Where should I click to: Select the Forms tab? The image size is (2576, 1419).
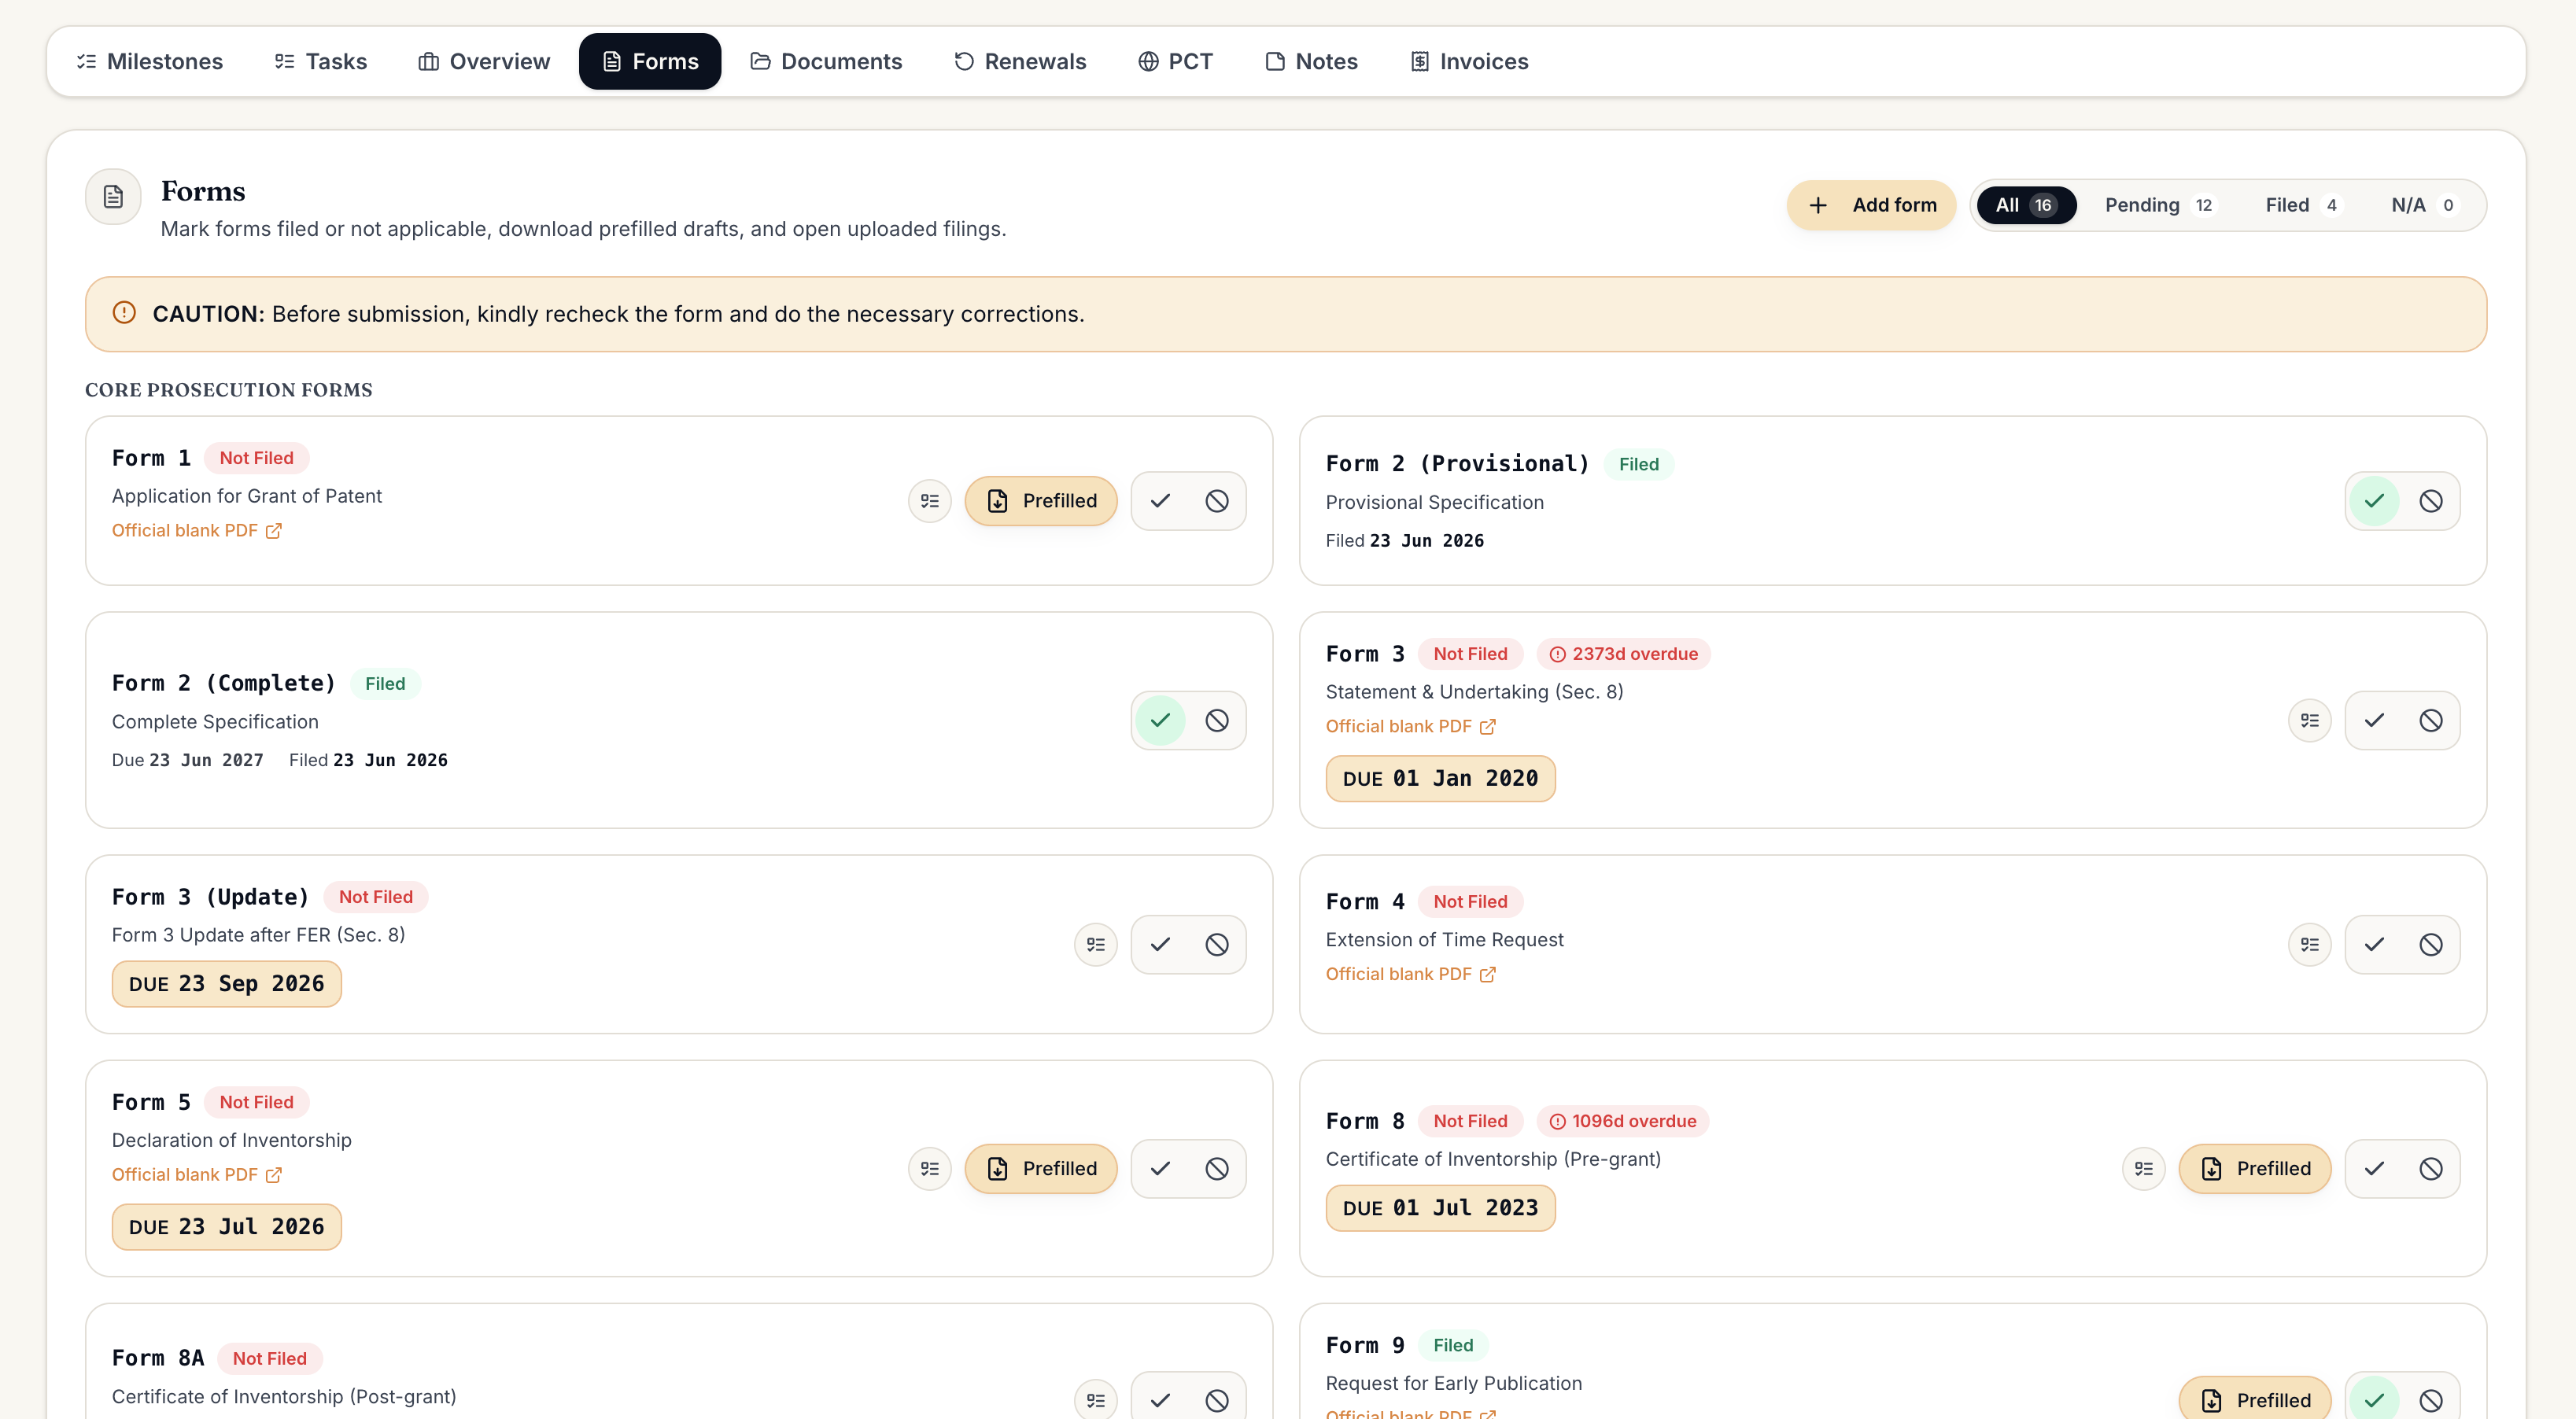point(650,61)
